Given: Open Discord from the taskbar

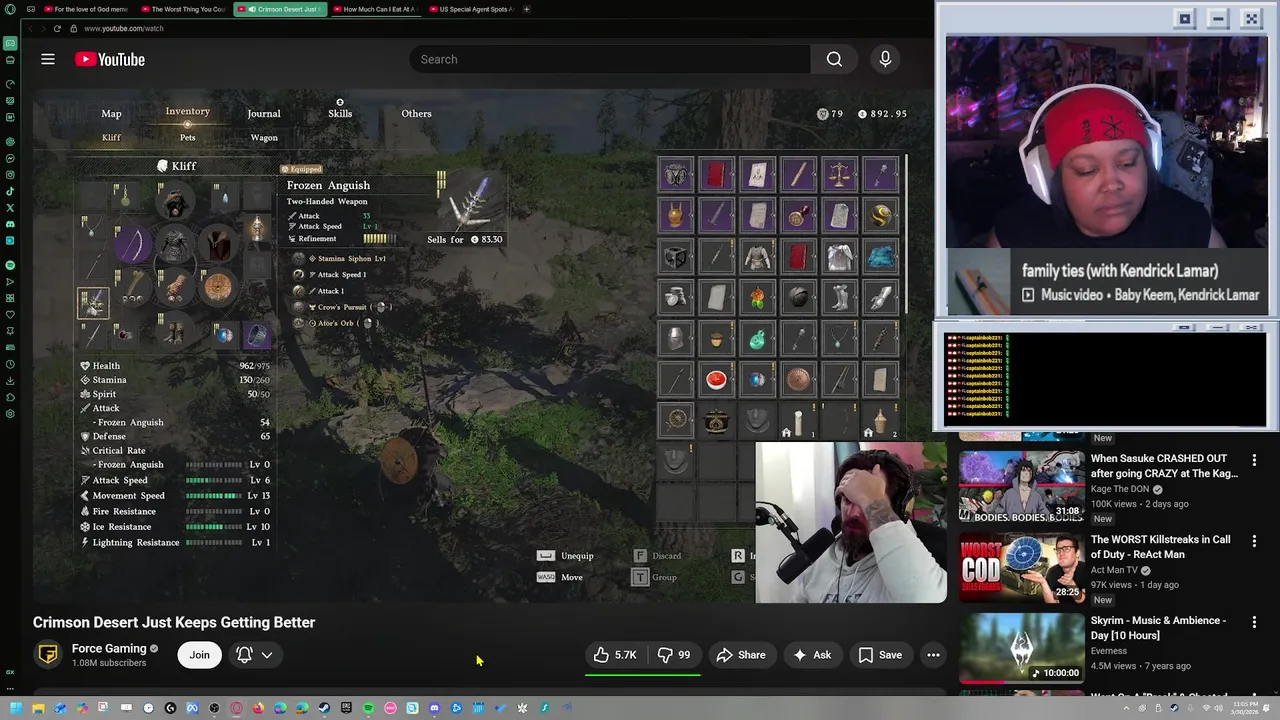Looking at the screenshot, I should point(434,708).
